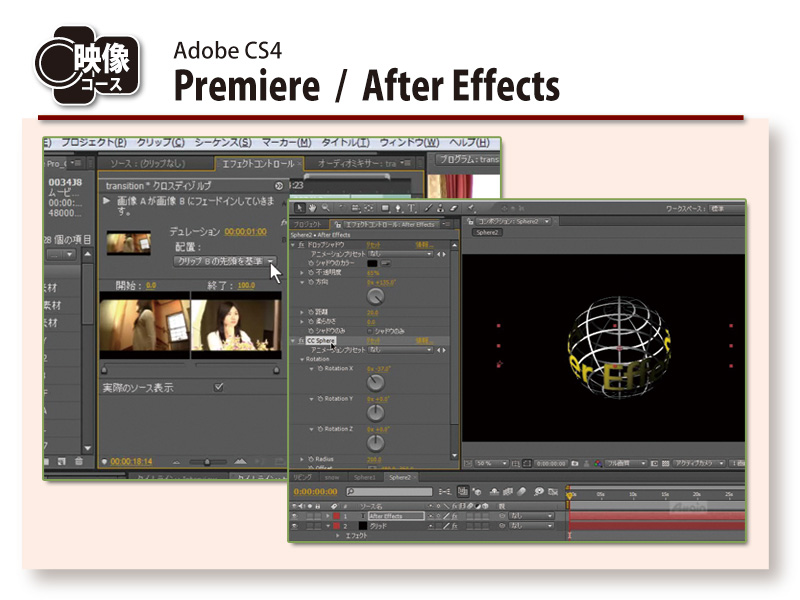Toggle fx switch on After Effects layer 1
The image size is (800, 600).
click(x=455, y=516)
